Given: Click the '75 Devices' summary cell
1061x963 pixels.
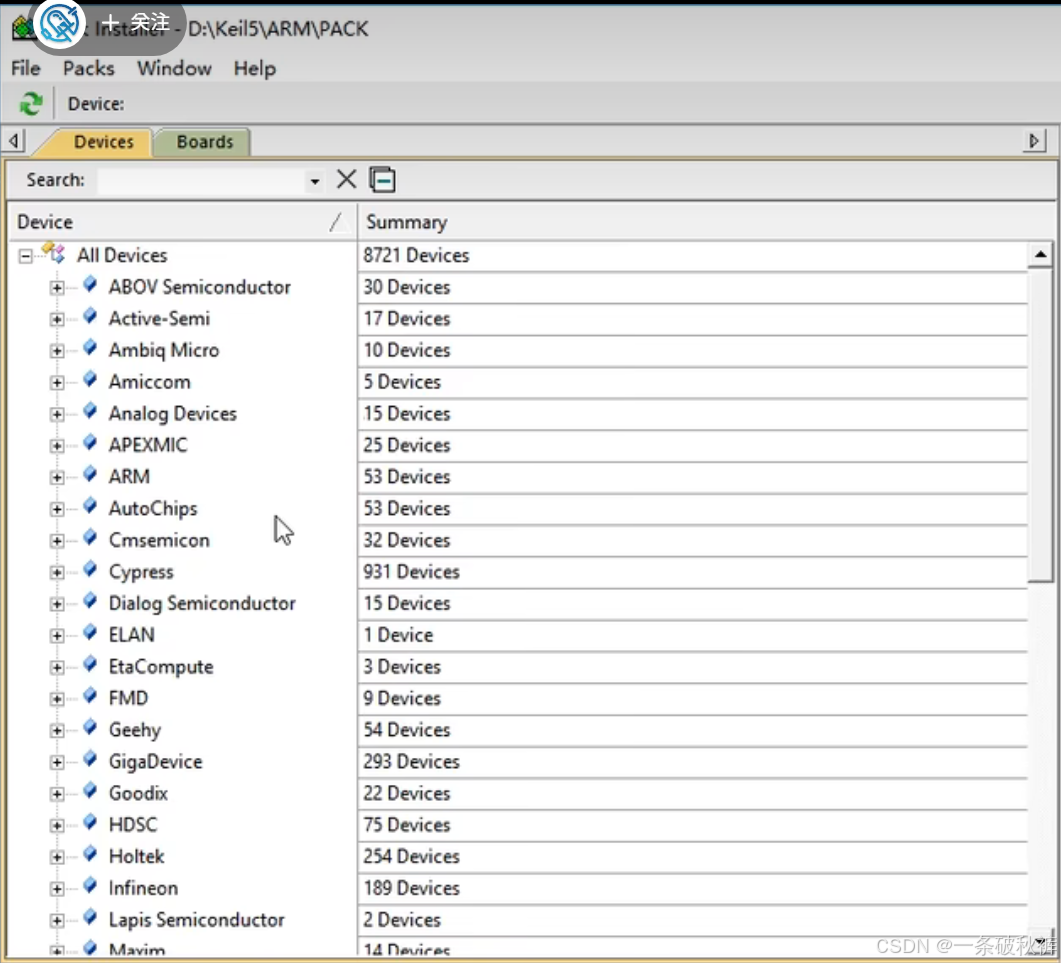Looking at the screenshot, I should [x=693, y=826].
